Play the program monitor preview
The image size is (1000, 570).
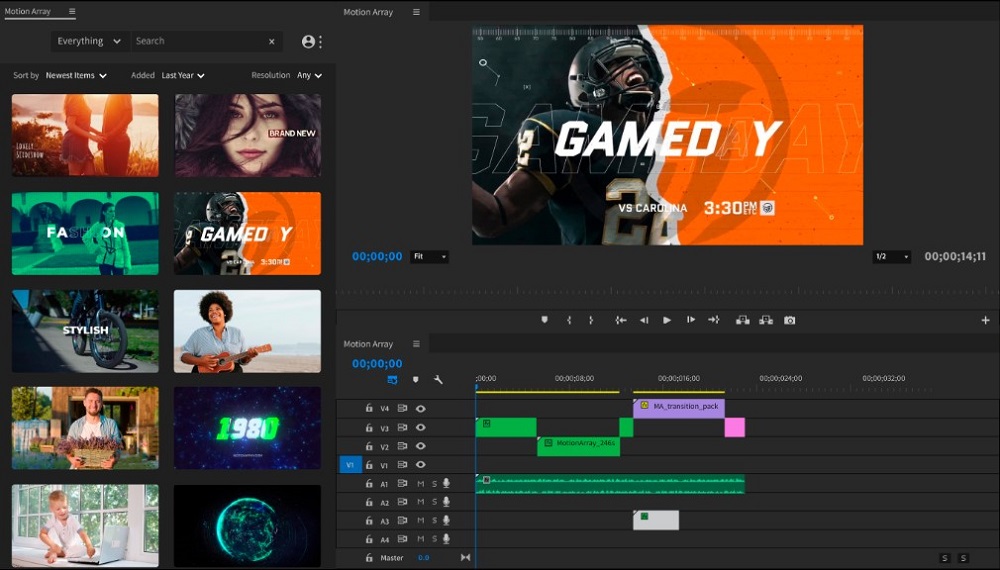tap(666, 320)
